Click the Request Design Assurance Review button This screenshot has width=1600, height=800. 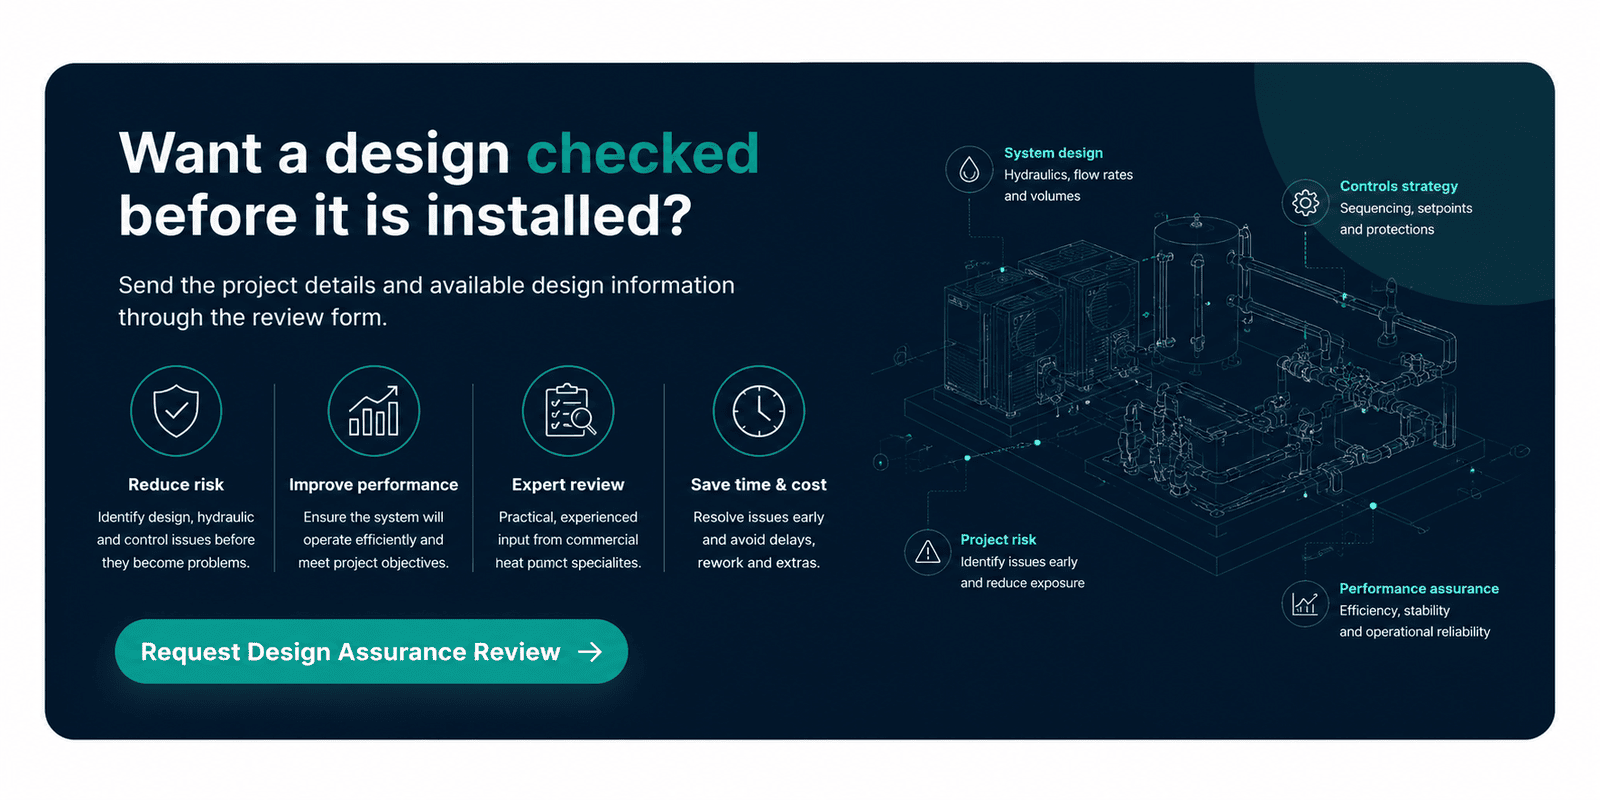(371, 652)
